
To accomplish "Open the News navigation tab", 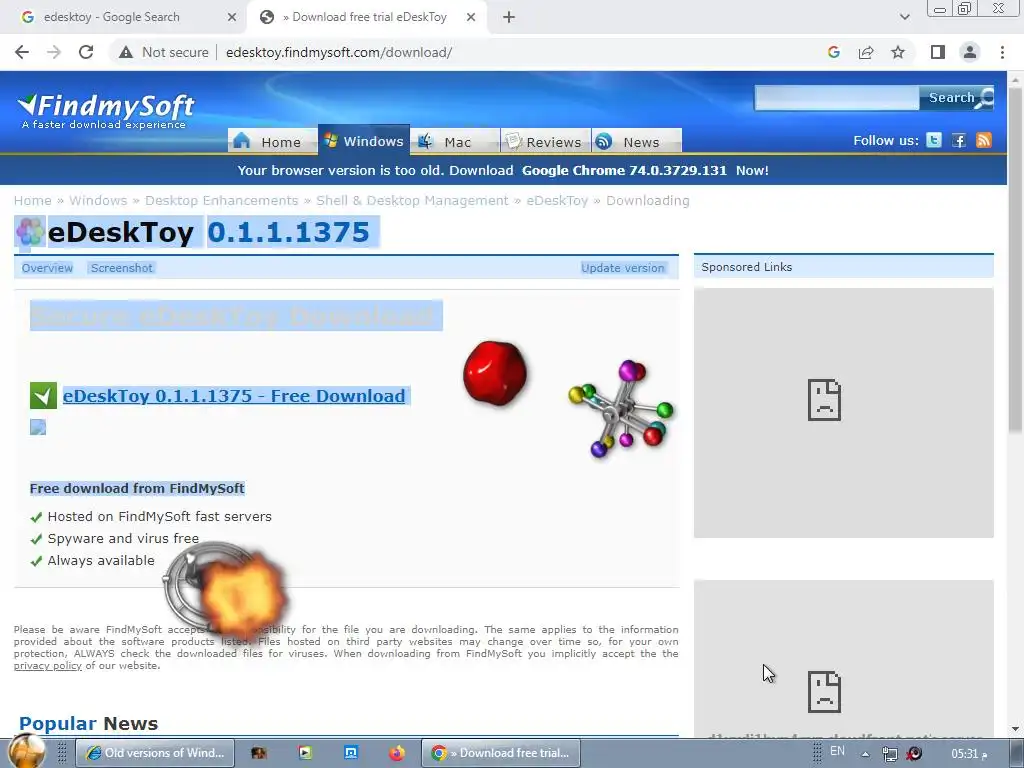I will 637,141.
